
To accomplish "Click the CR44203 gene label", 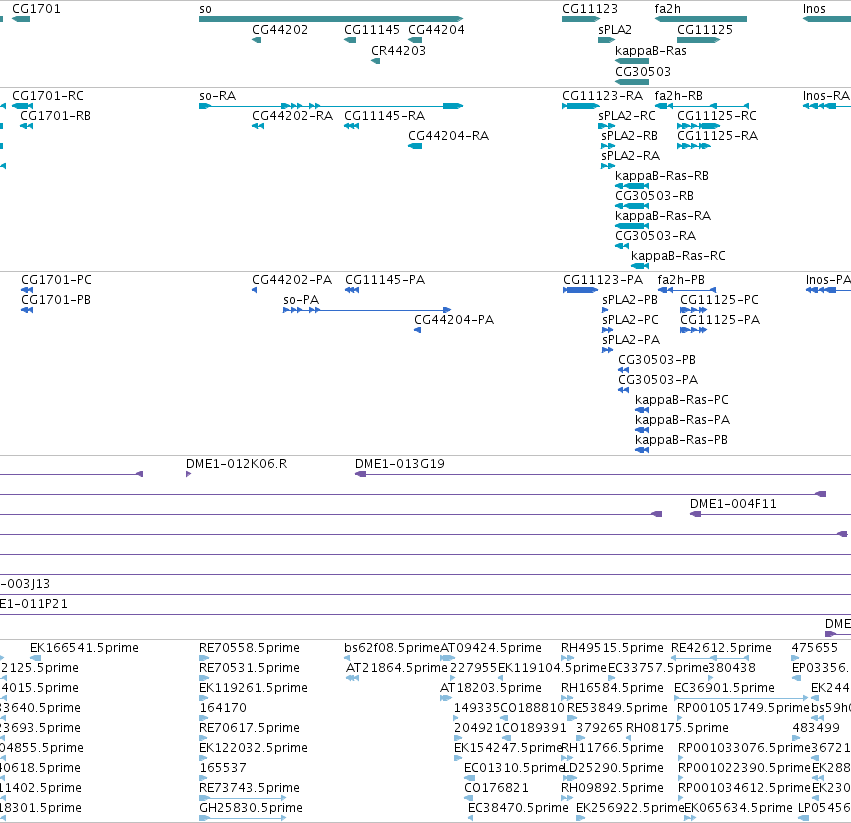I will 398,50.
